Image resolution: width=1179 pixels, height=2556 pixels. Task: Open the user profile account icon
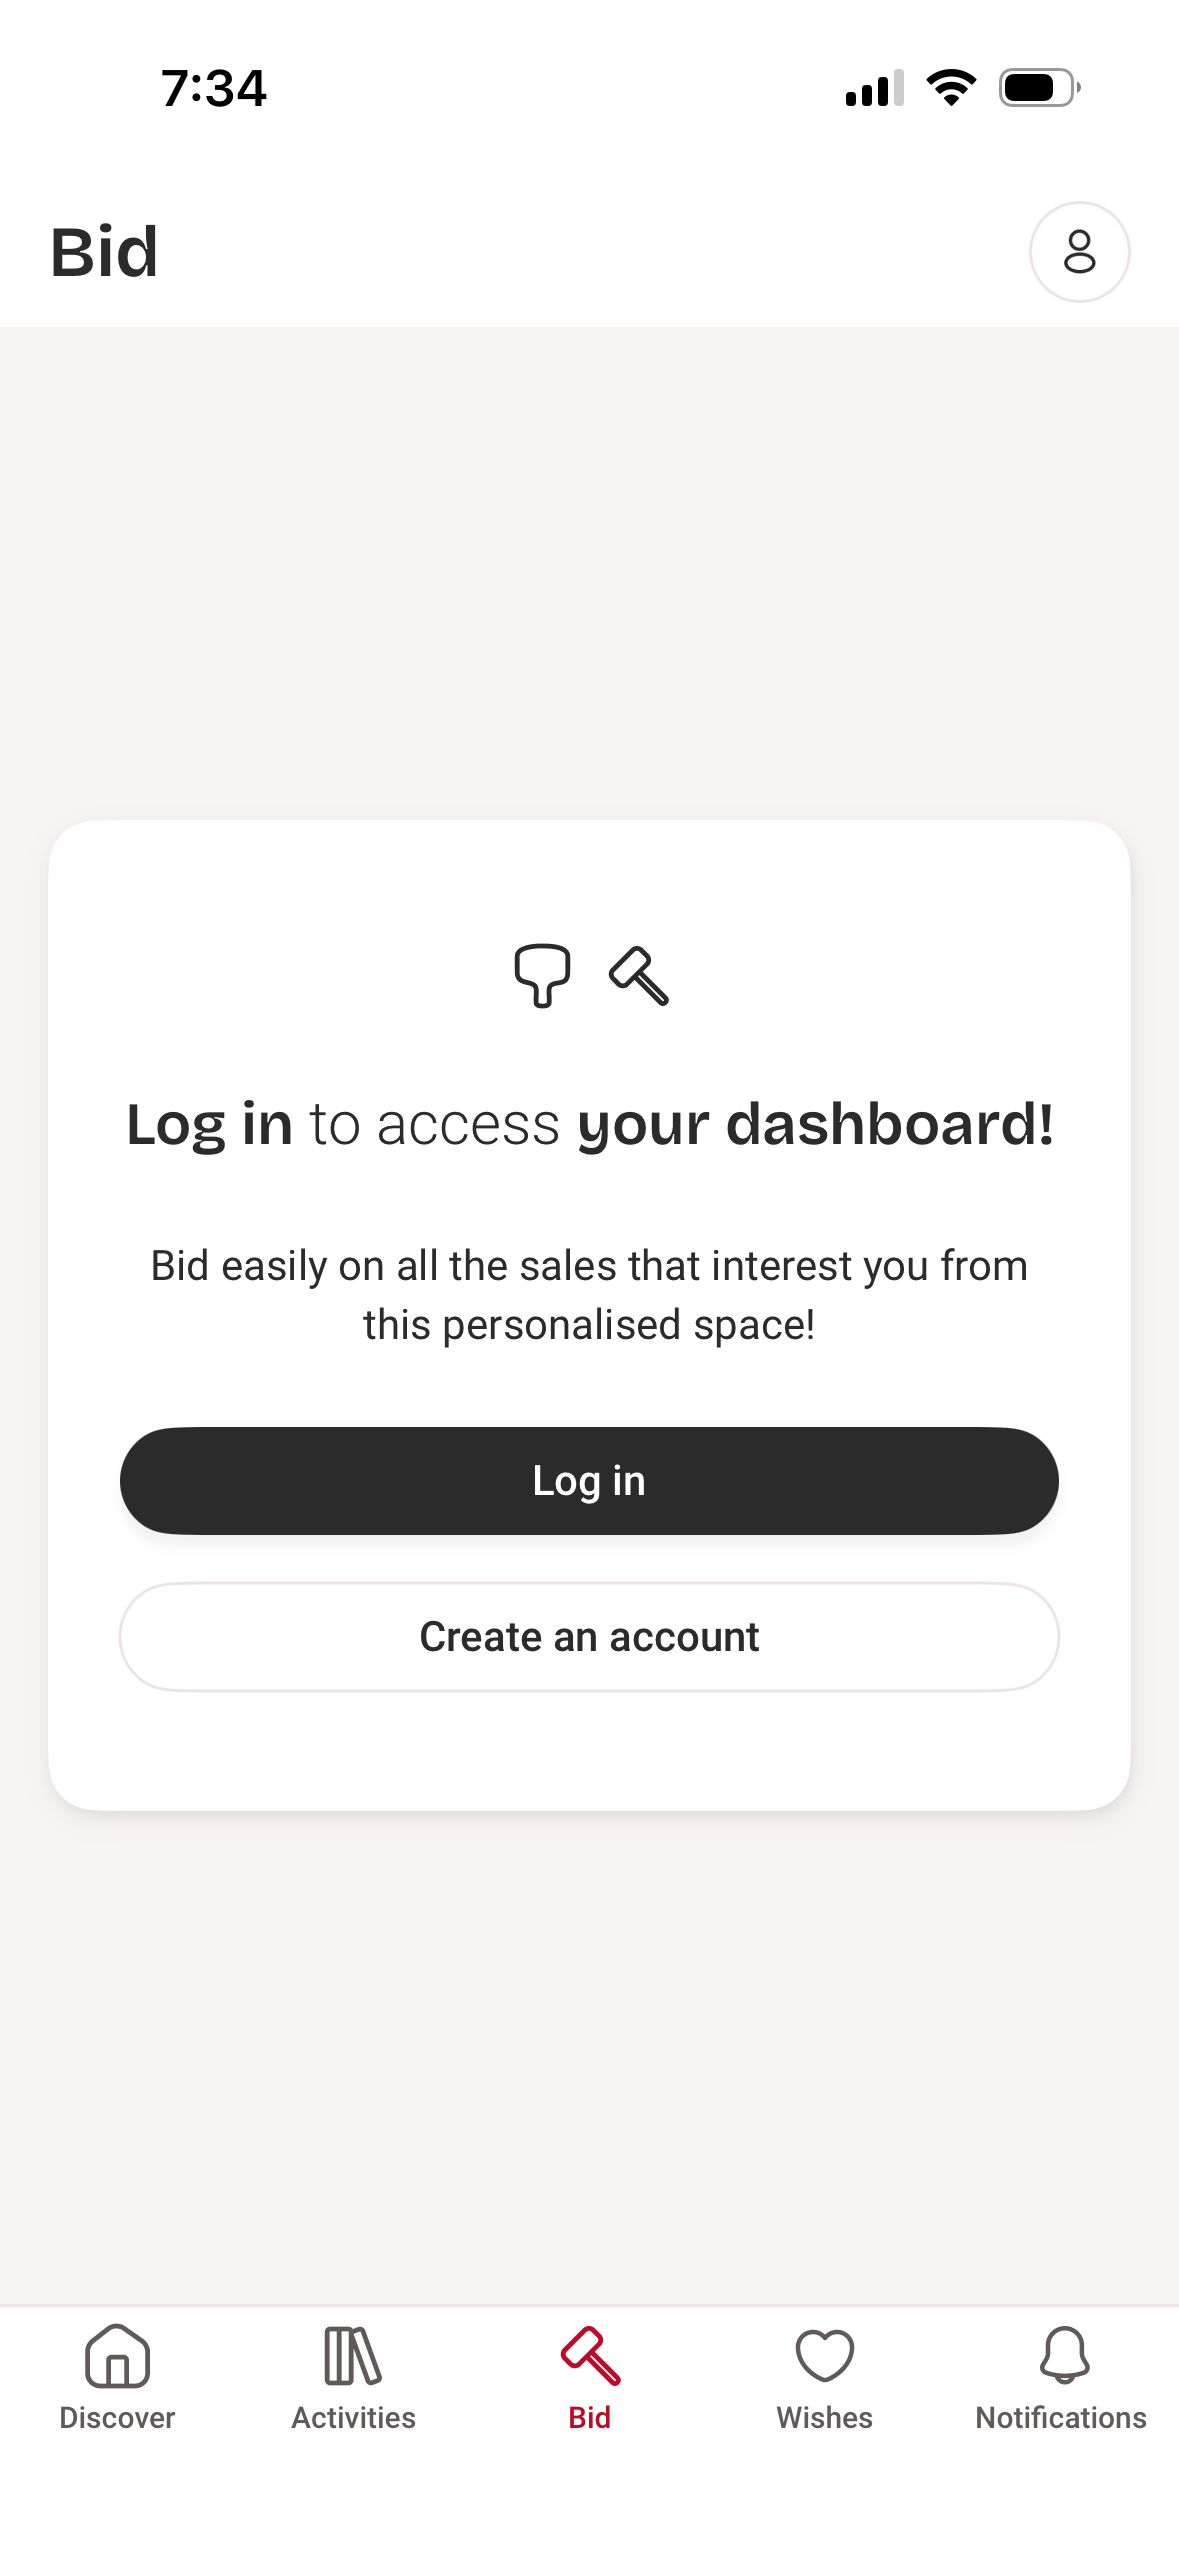(x=1080, y=252)
